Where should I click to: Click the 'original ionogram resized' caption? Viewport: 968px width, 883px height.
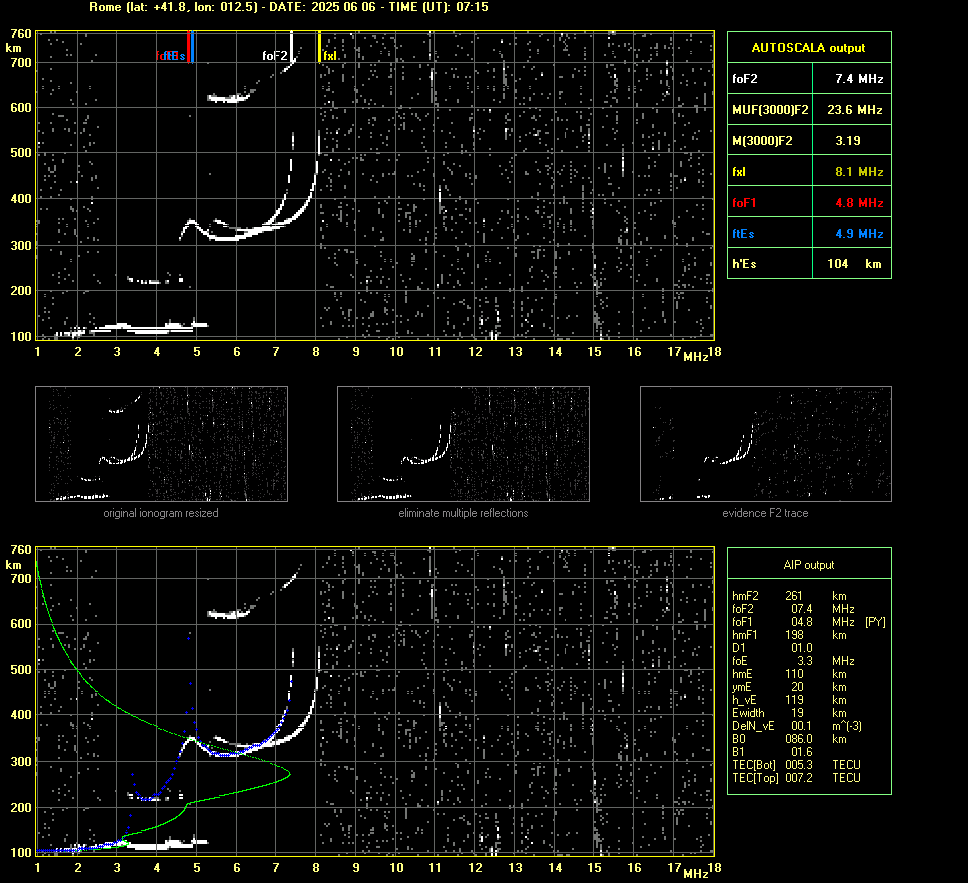coord(161,513)
